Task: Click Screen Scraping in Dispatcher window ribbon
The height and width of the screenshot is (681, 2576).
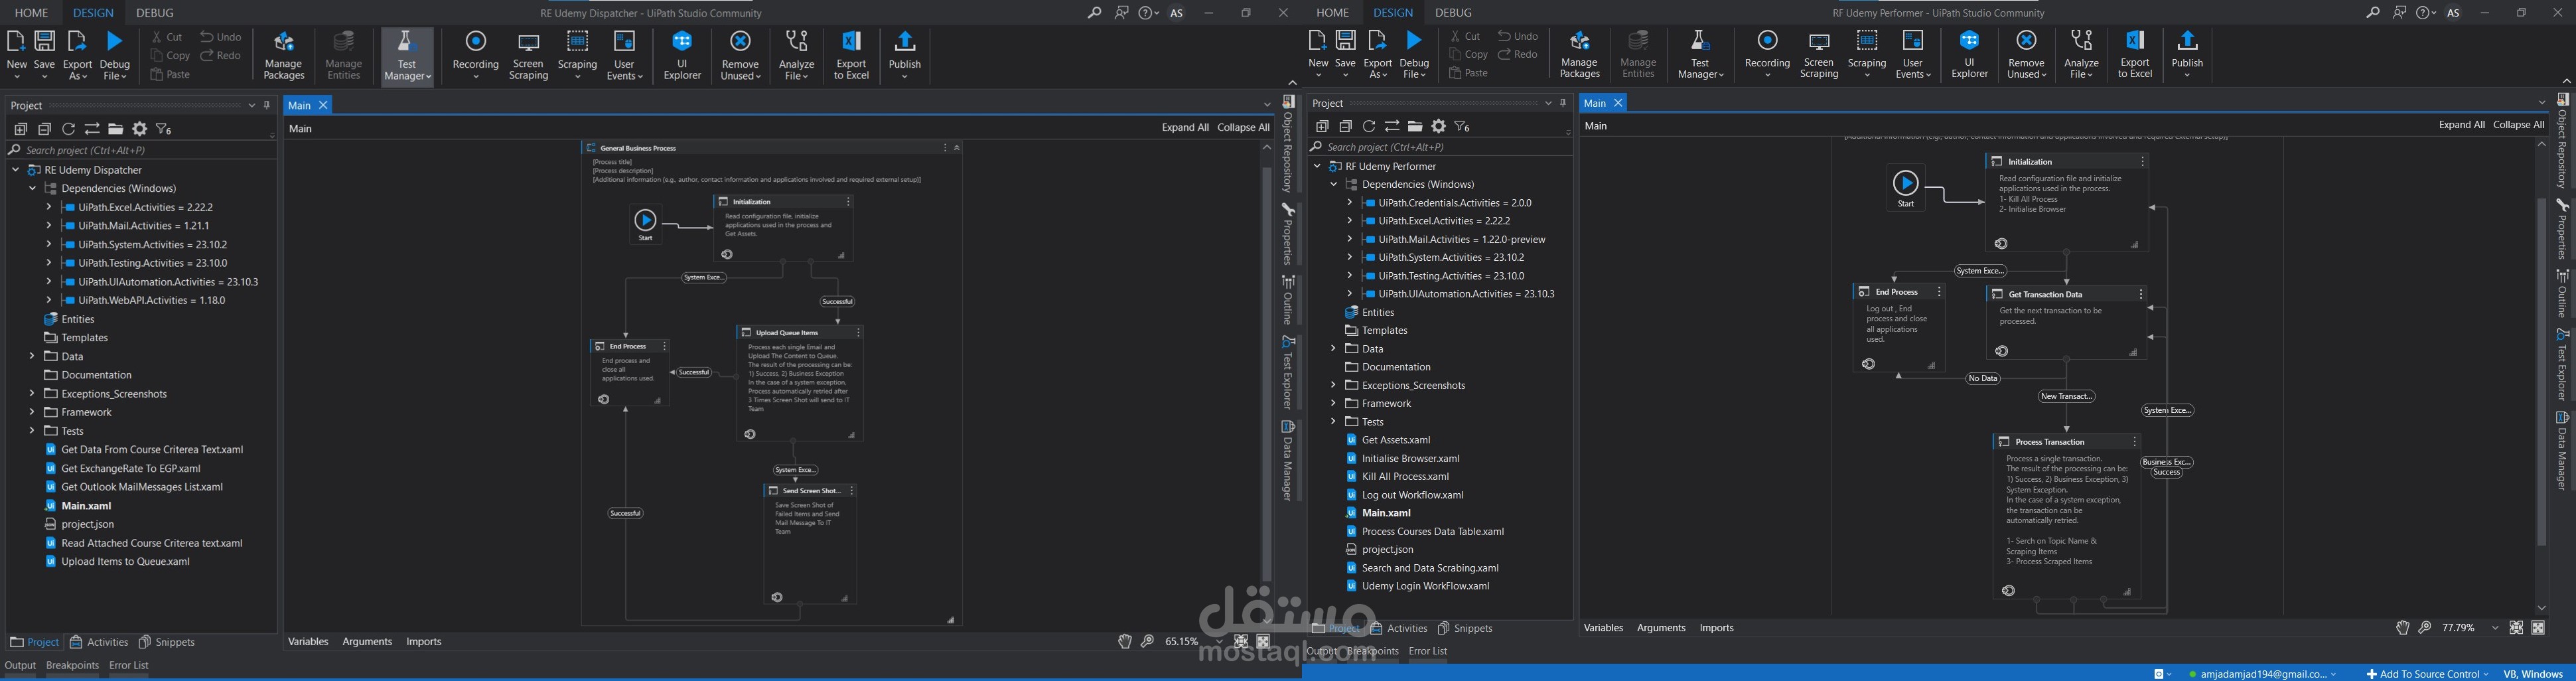Action: click(x=528, y=55)
